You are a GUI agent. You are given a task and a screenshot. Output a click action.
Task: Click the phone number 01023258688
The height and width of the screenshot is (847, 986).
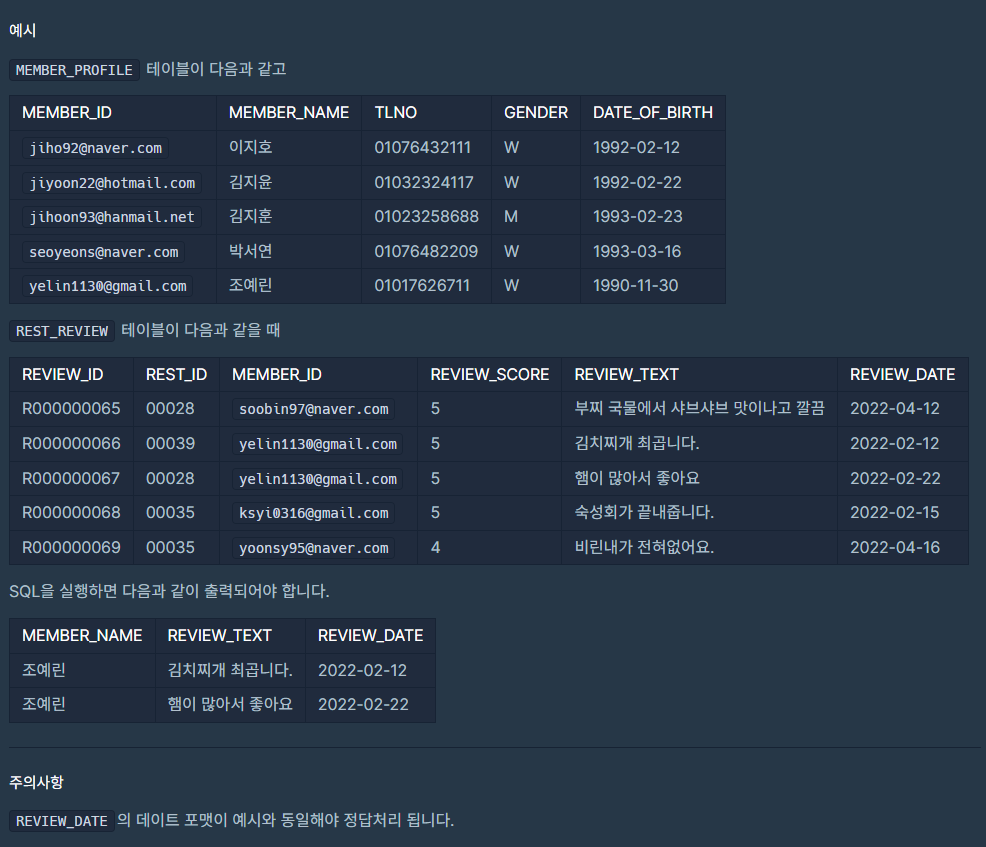pos(426,216)
